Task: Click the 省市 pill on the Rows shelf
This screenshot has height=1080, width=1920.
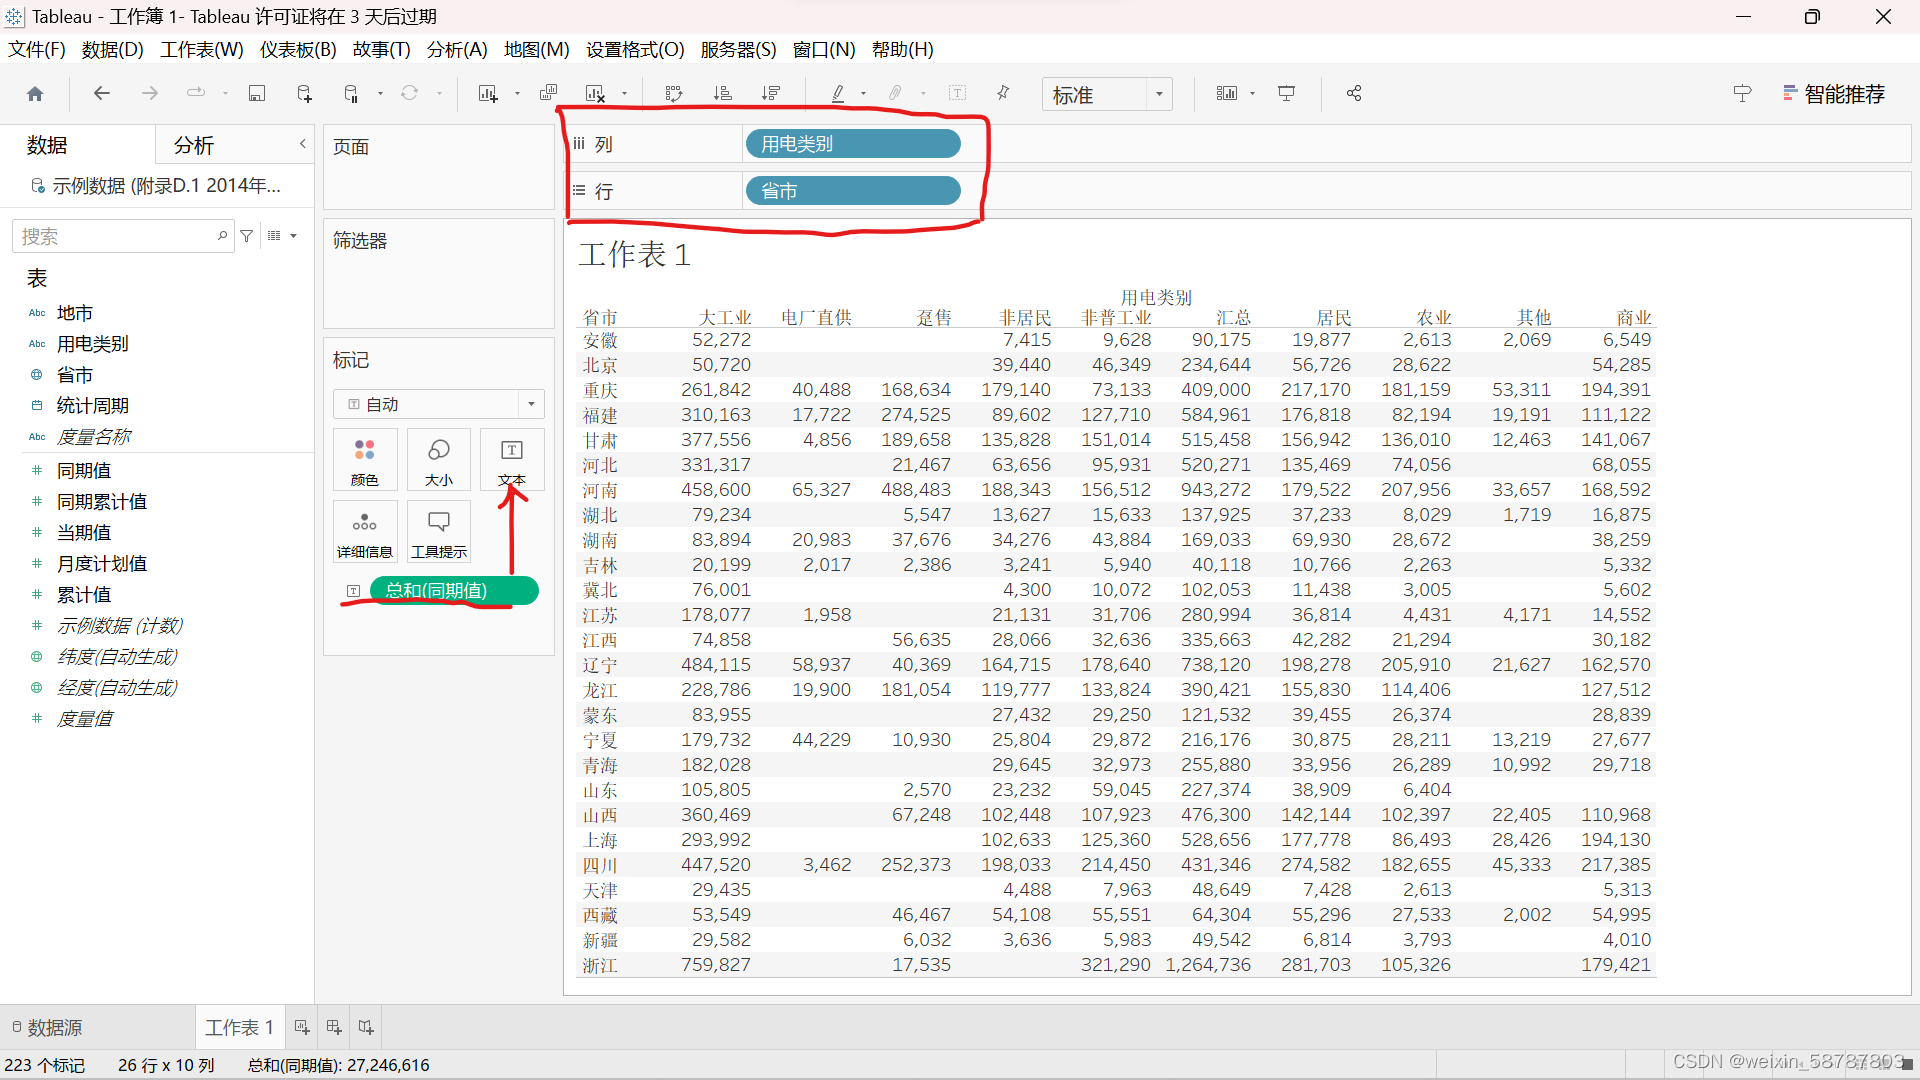Action: pyautogui.click(x=852, y=190)
